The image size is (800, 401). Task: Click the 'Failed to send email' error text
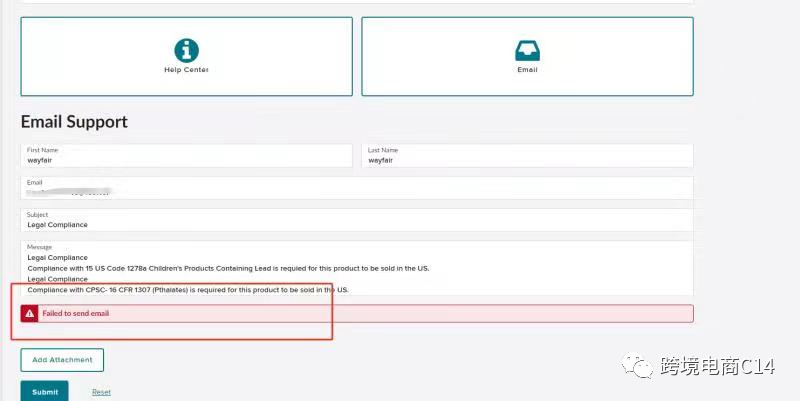point(76,314)
